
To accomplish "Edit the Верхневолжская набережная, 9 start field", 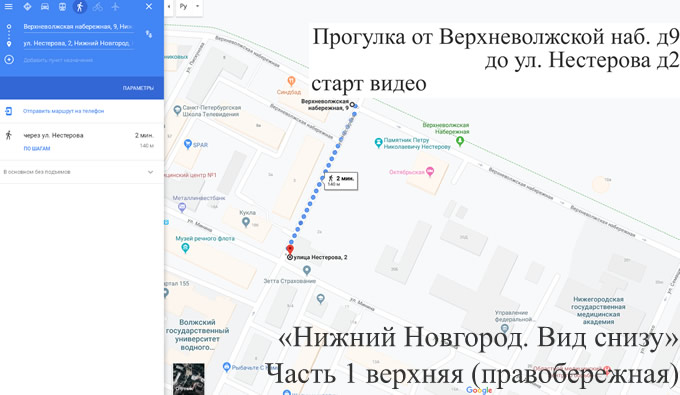I will [x=78, y=27].
